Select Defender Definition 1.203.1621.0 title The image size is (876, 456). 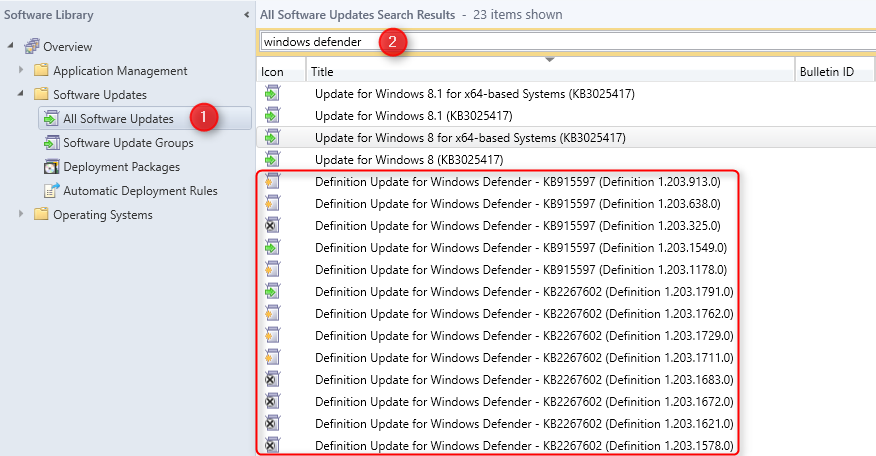point(524,424)
